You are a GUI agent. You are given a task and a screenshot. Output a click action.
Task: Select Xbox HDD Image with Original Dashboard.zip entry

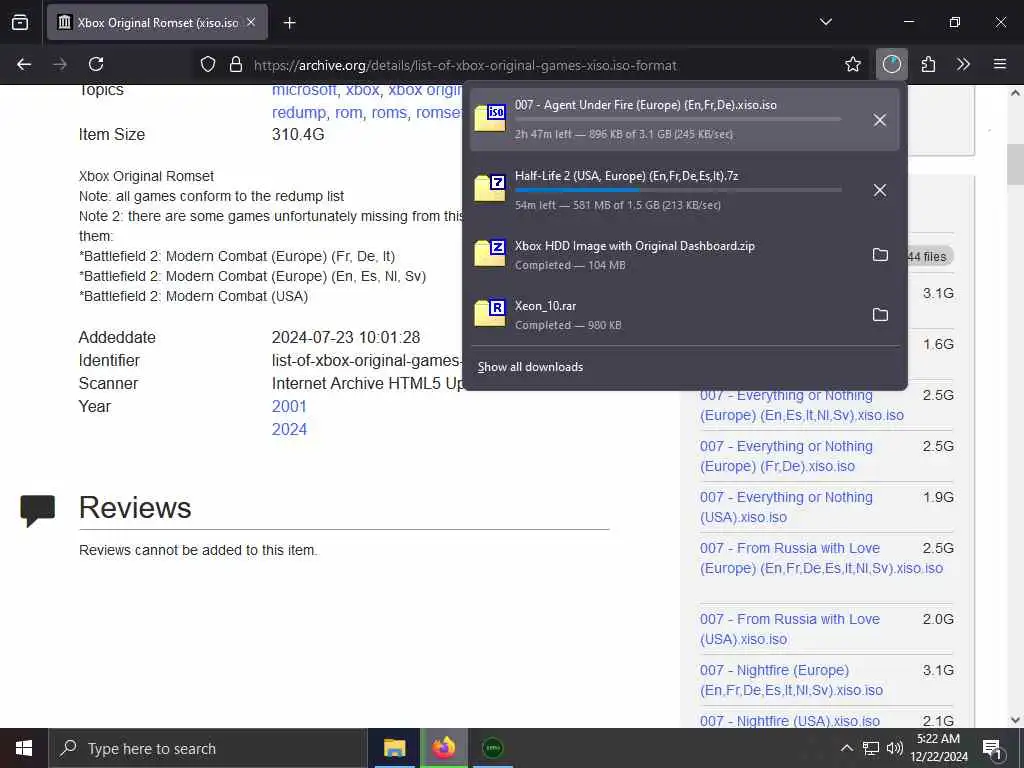point(684,255)
